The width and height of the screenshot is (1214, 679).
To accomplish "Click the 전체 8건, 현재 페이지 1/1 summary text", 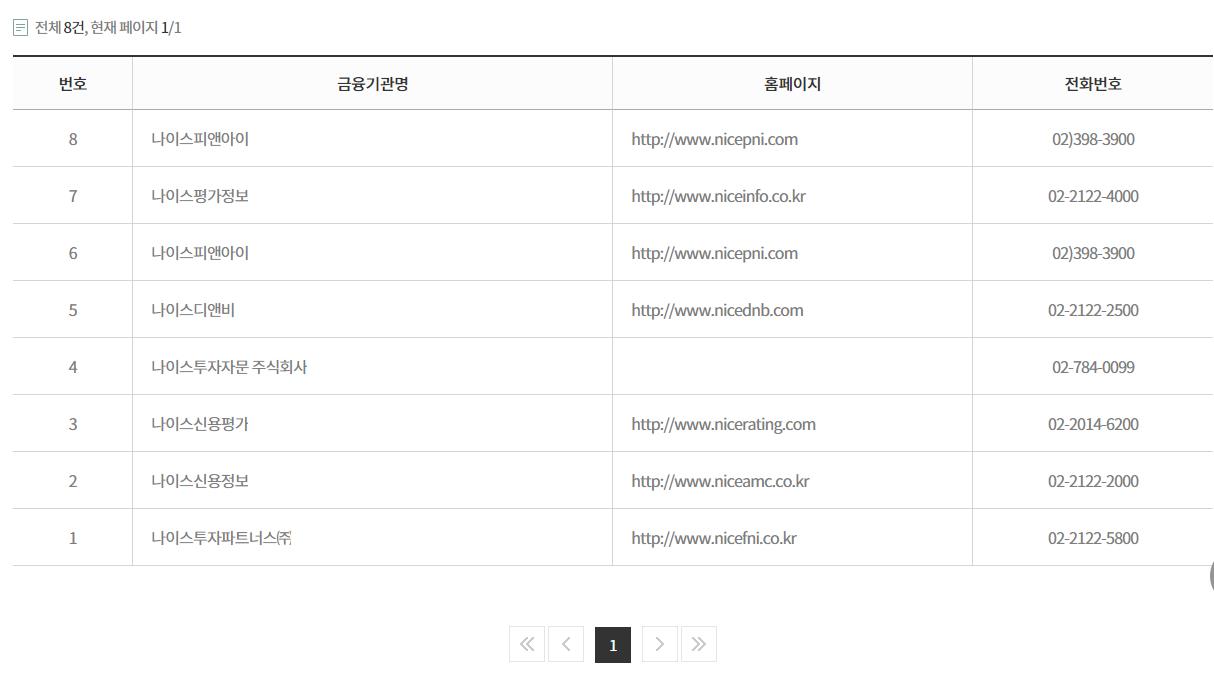I will coord(108,28).
